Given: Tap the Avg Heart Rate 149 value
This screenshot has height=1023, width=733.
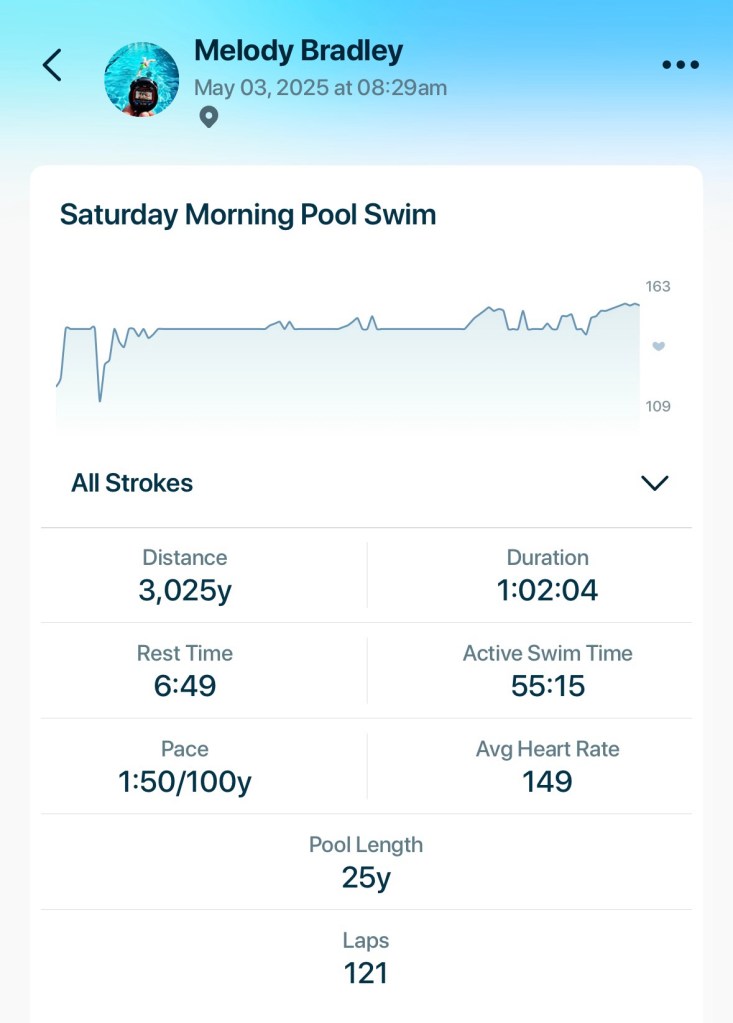Looking at the screenshot, I should 547,780.
